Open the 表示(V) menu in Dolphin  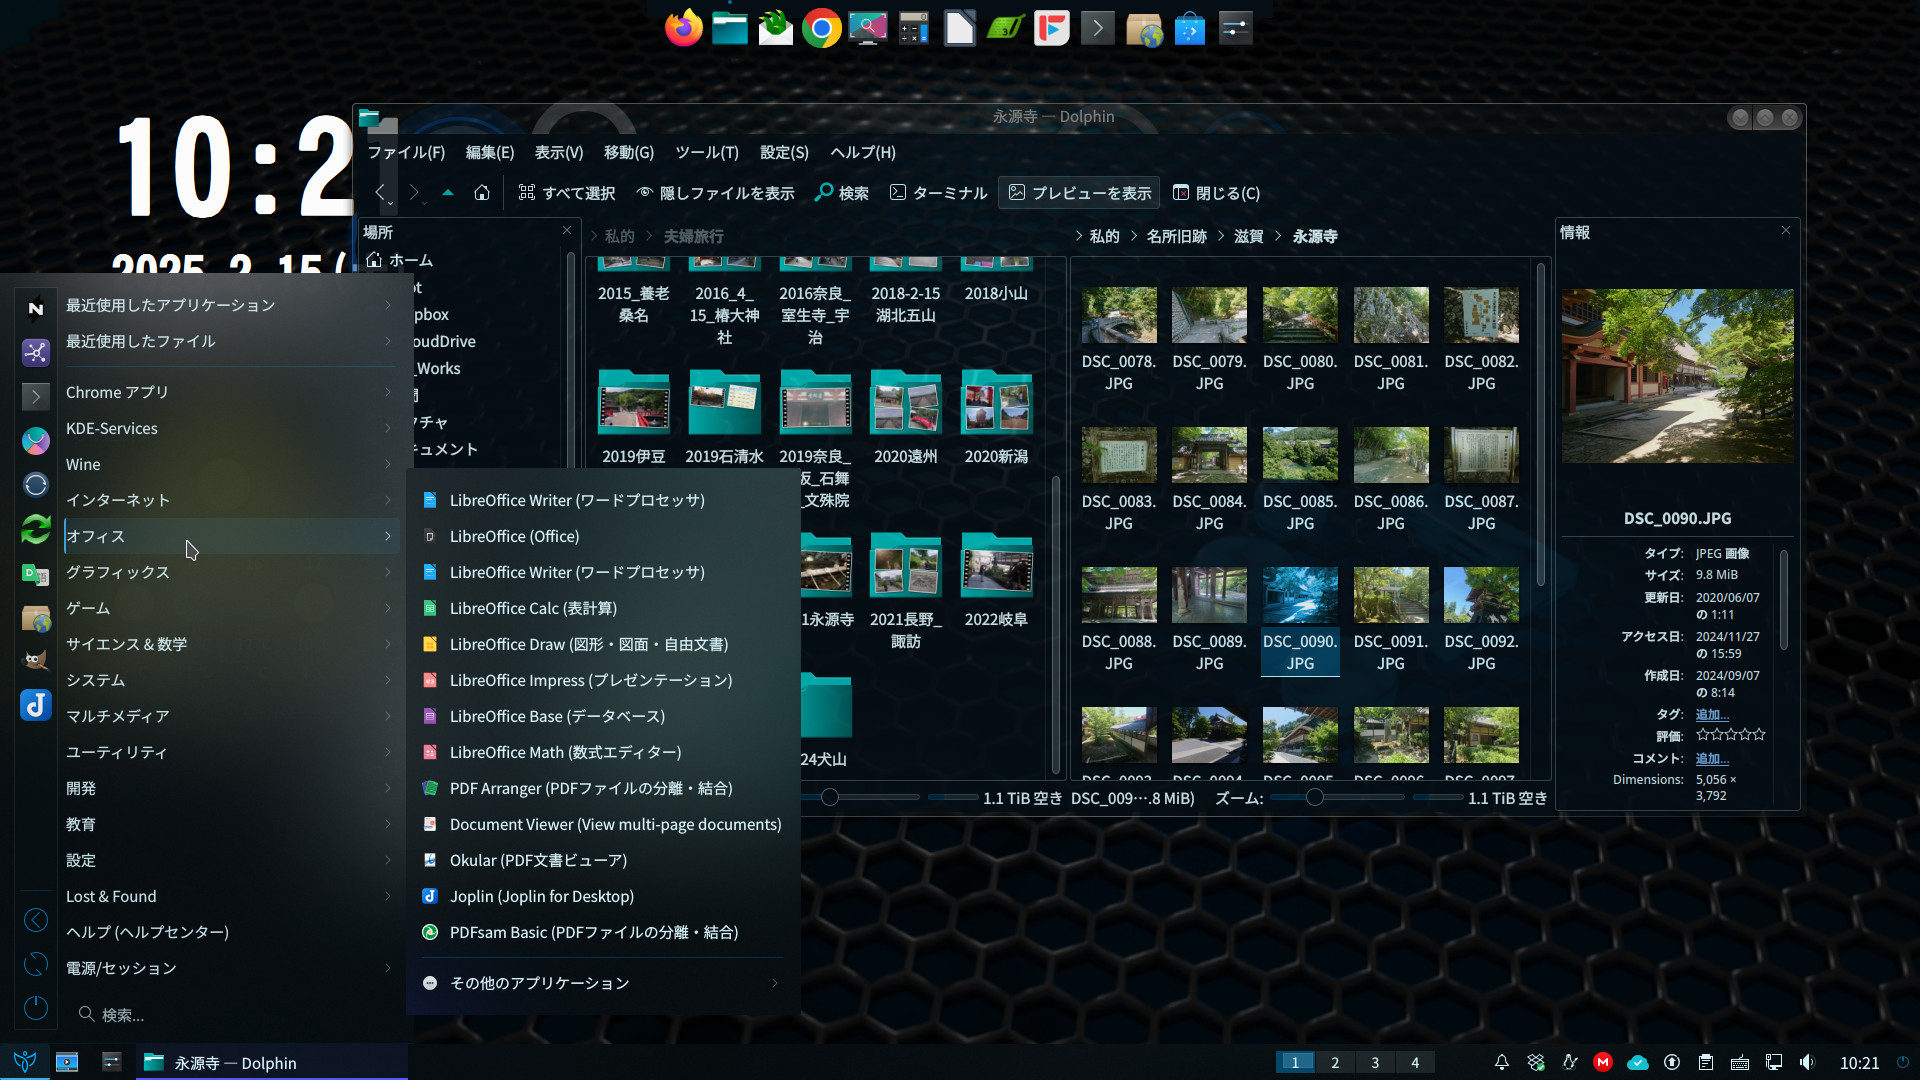(558, 152)
